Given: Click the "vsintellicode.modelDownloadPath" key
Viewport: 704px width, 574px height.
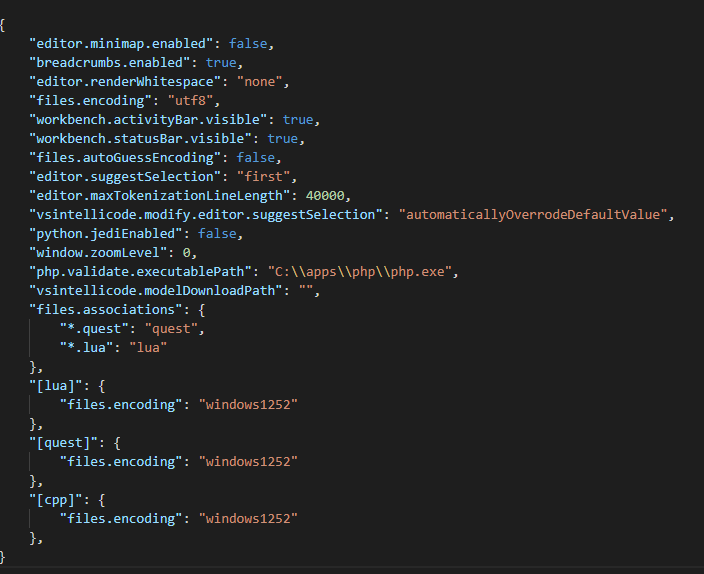Looking at the screenshot, I should click(x=158, y=290).
